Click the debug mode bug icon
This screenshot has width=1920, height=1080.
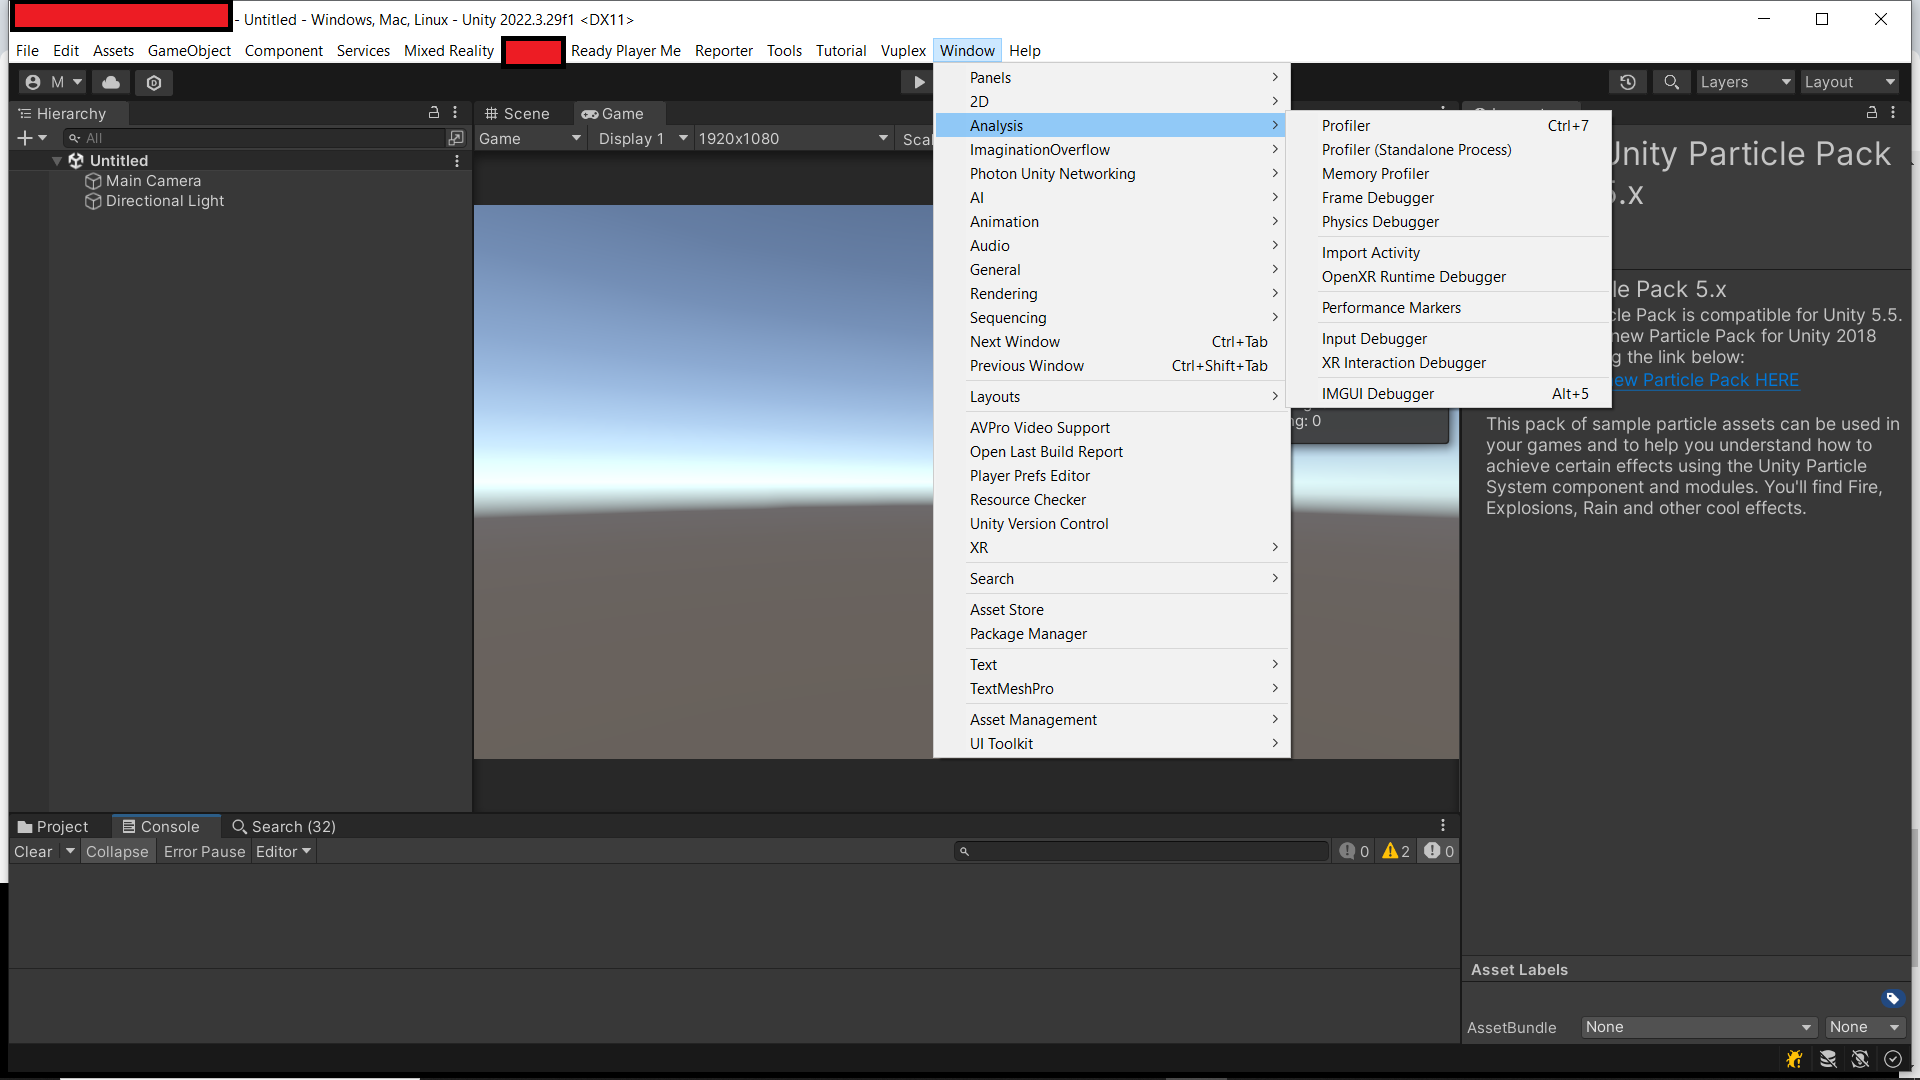point(1794,1059)
